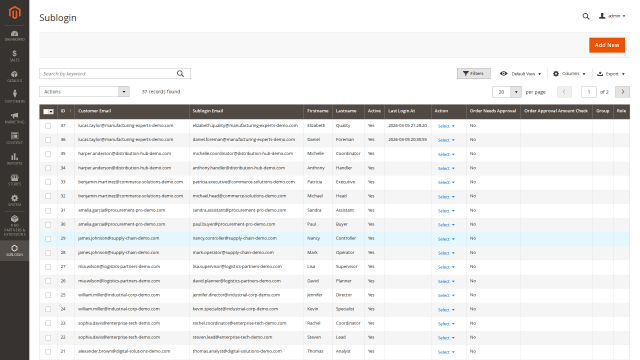The image size is (640, 360).
Task: Check the box for row ID 22
Action: pyautogui.click(x=48, y=338)
